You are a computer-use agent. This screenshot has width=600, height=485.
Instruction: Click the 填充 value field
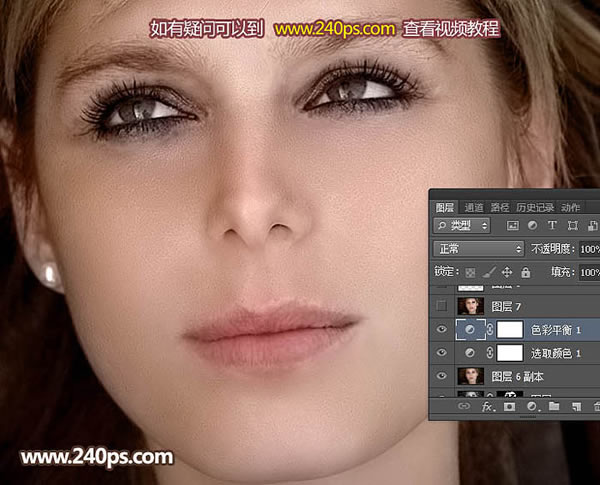(590, 273)
